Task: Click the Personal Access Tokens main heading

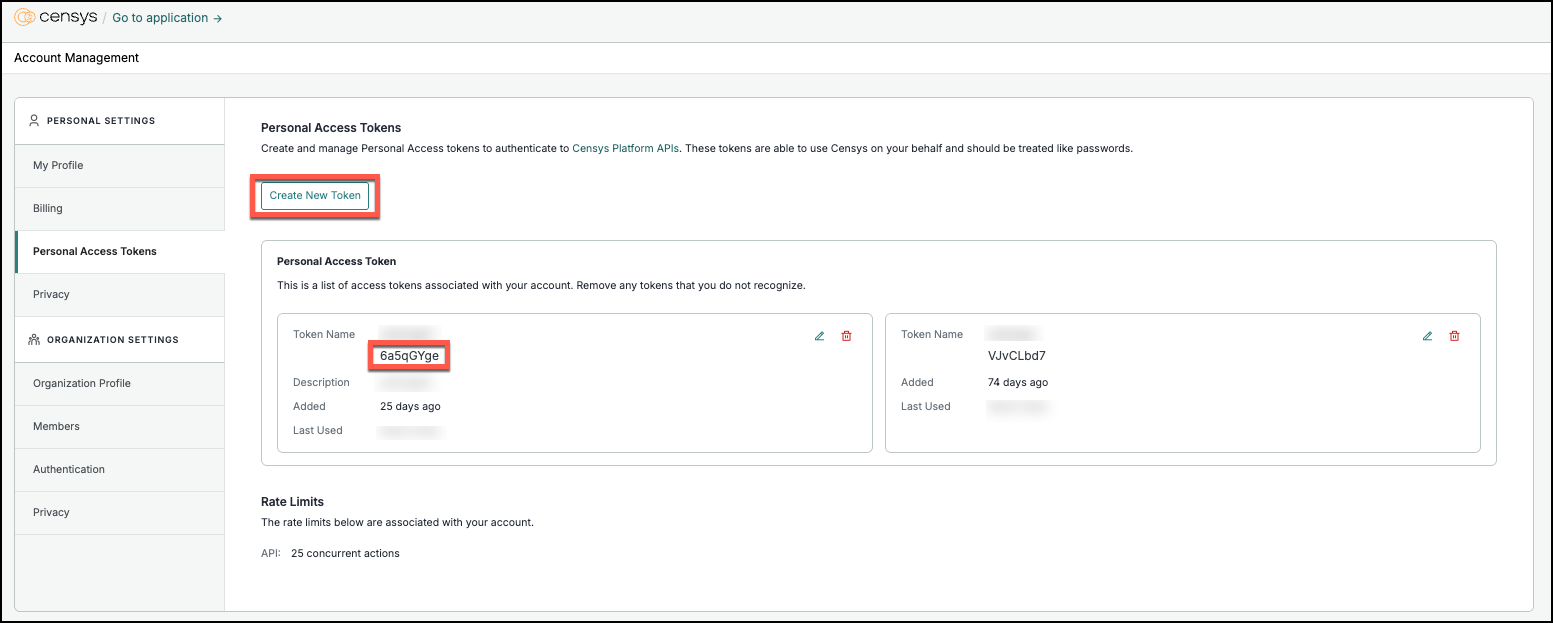Action: tap(331, 128)
